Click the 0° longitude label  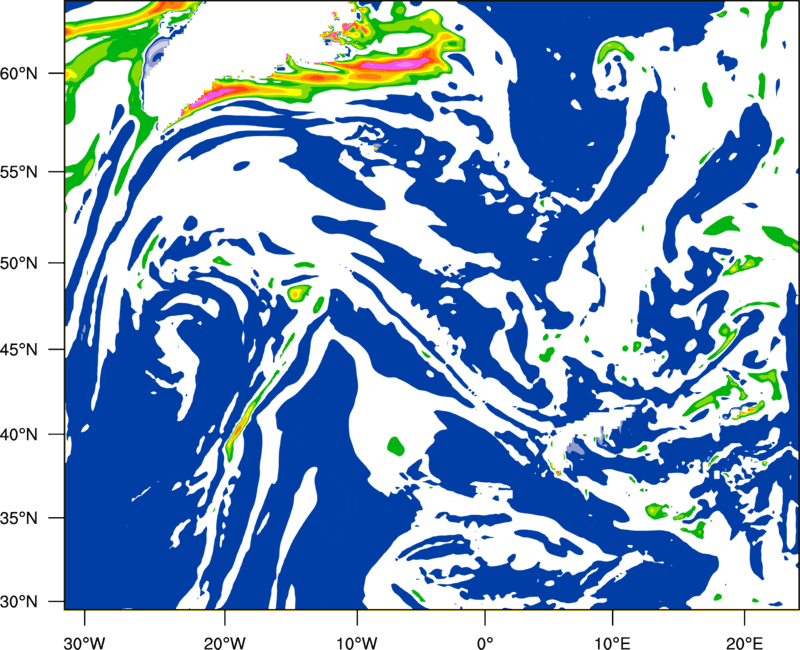485,643
